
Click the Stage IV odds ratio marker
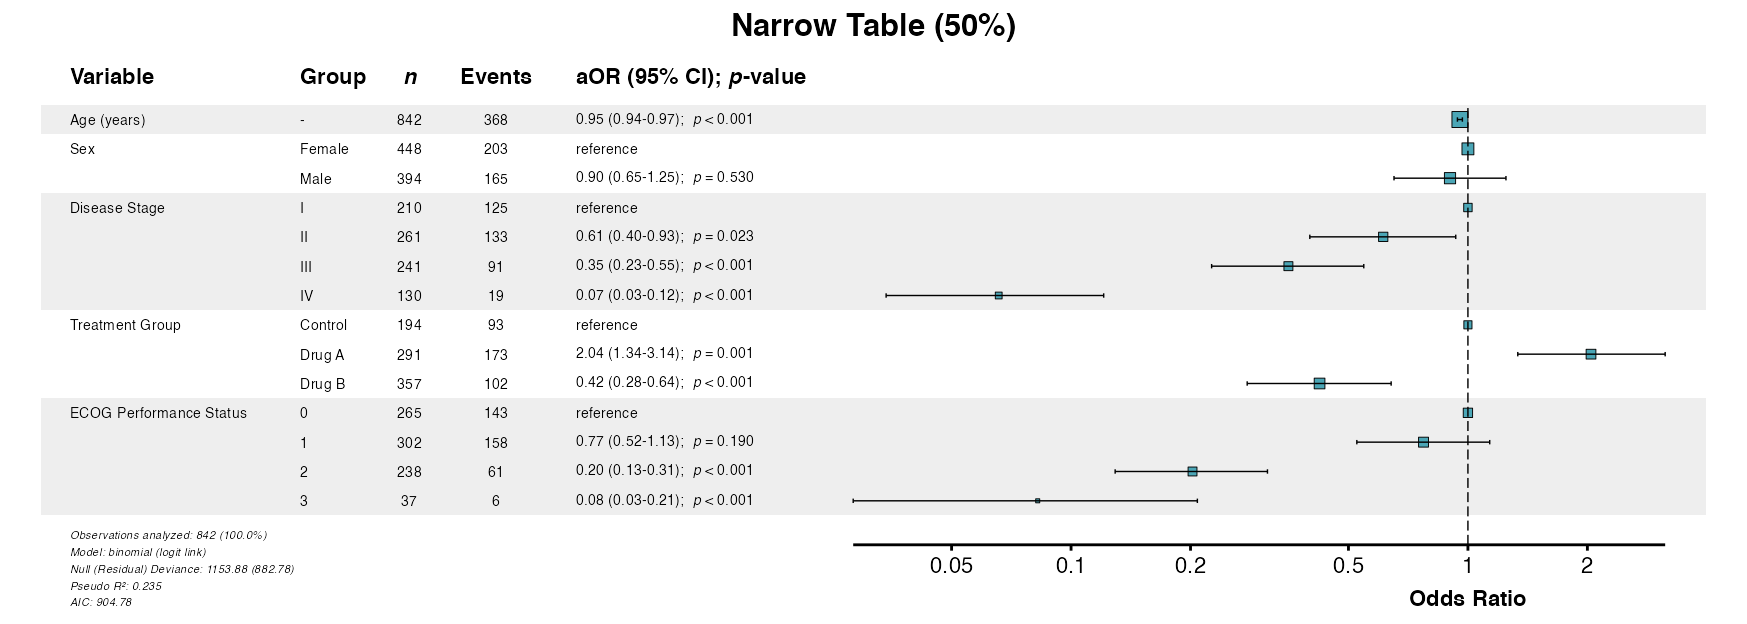998,295
